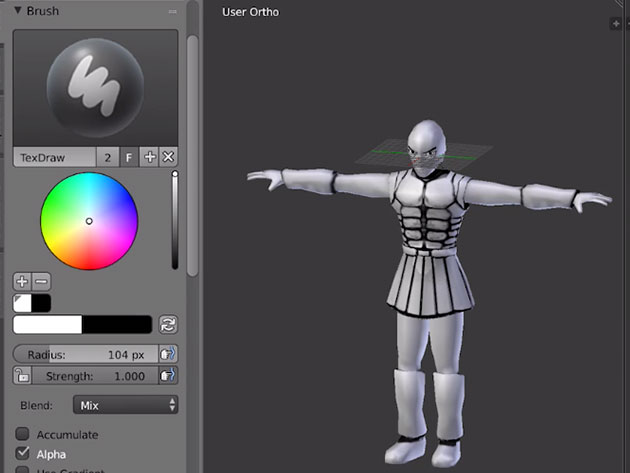Screen dimensions: 630x473
Task: Click the User Ortho view label
Action: (x=250, y=12)
